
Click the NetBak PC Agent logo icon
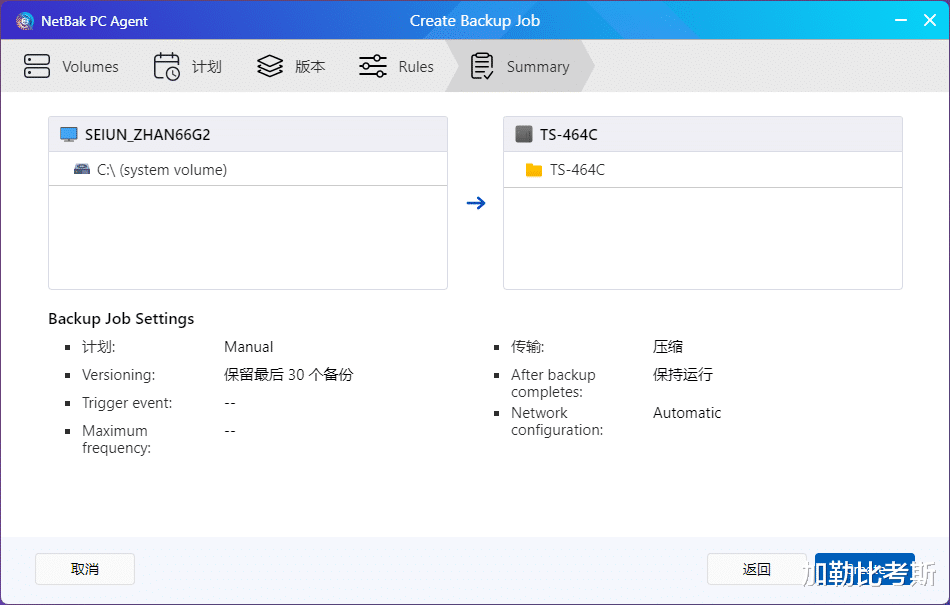[x=25, y=21]
